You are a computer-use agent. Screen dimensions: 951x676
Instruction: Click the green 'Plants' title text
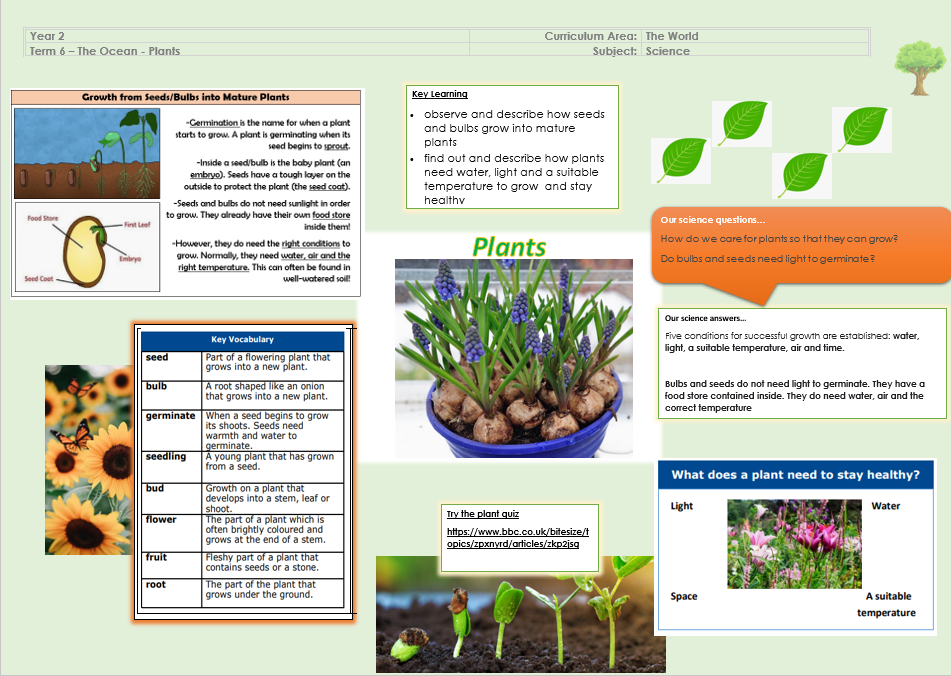click(x=509, y=246)
